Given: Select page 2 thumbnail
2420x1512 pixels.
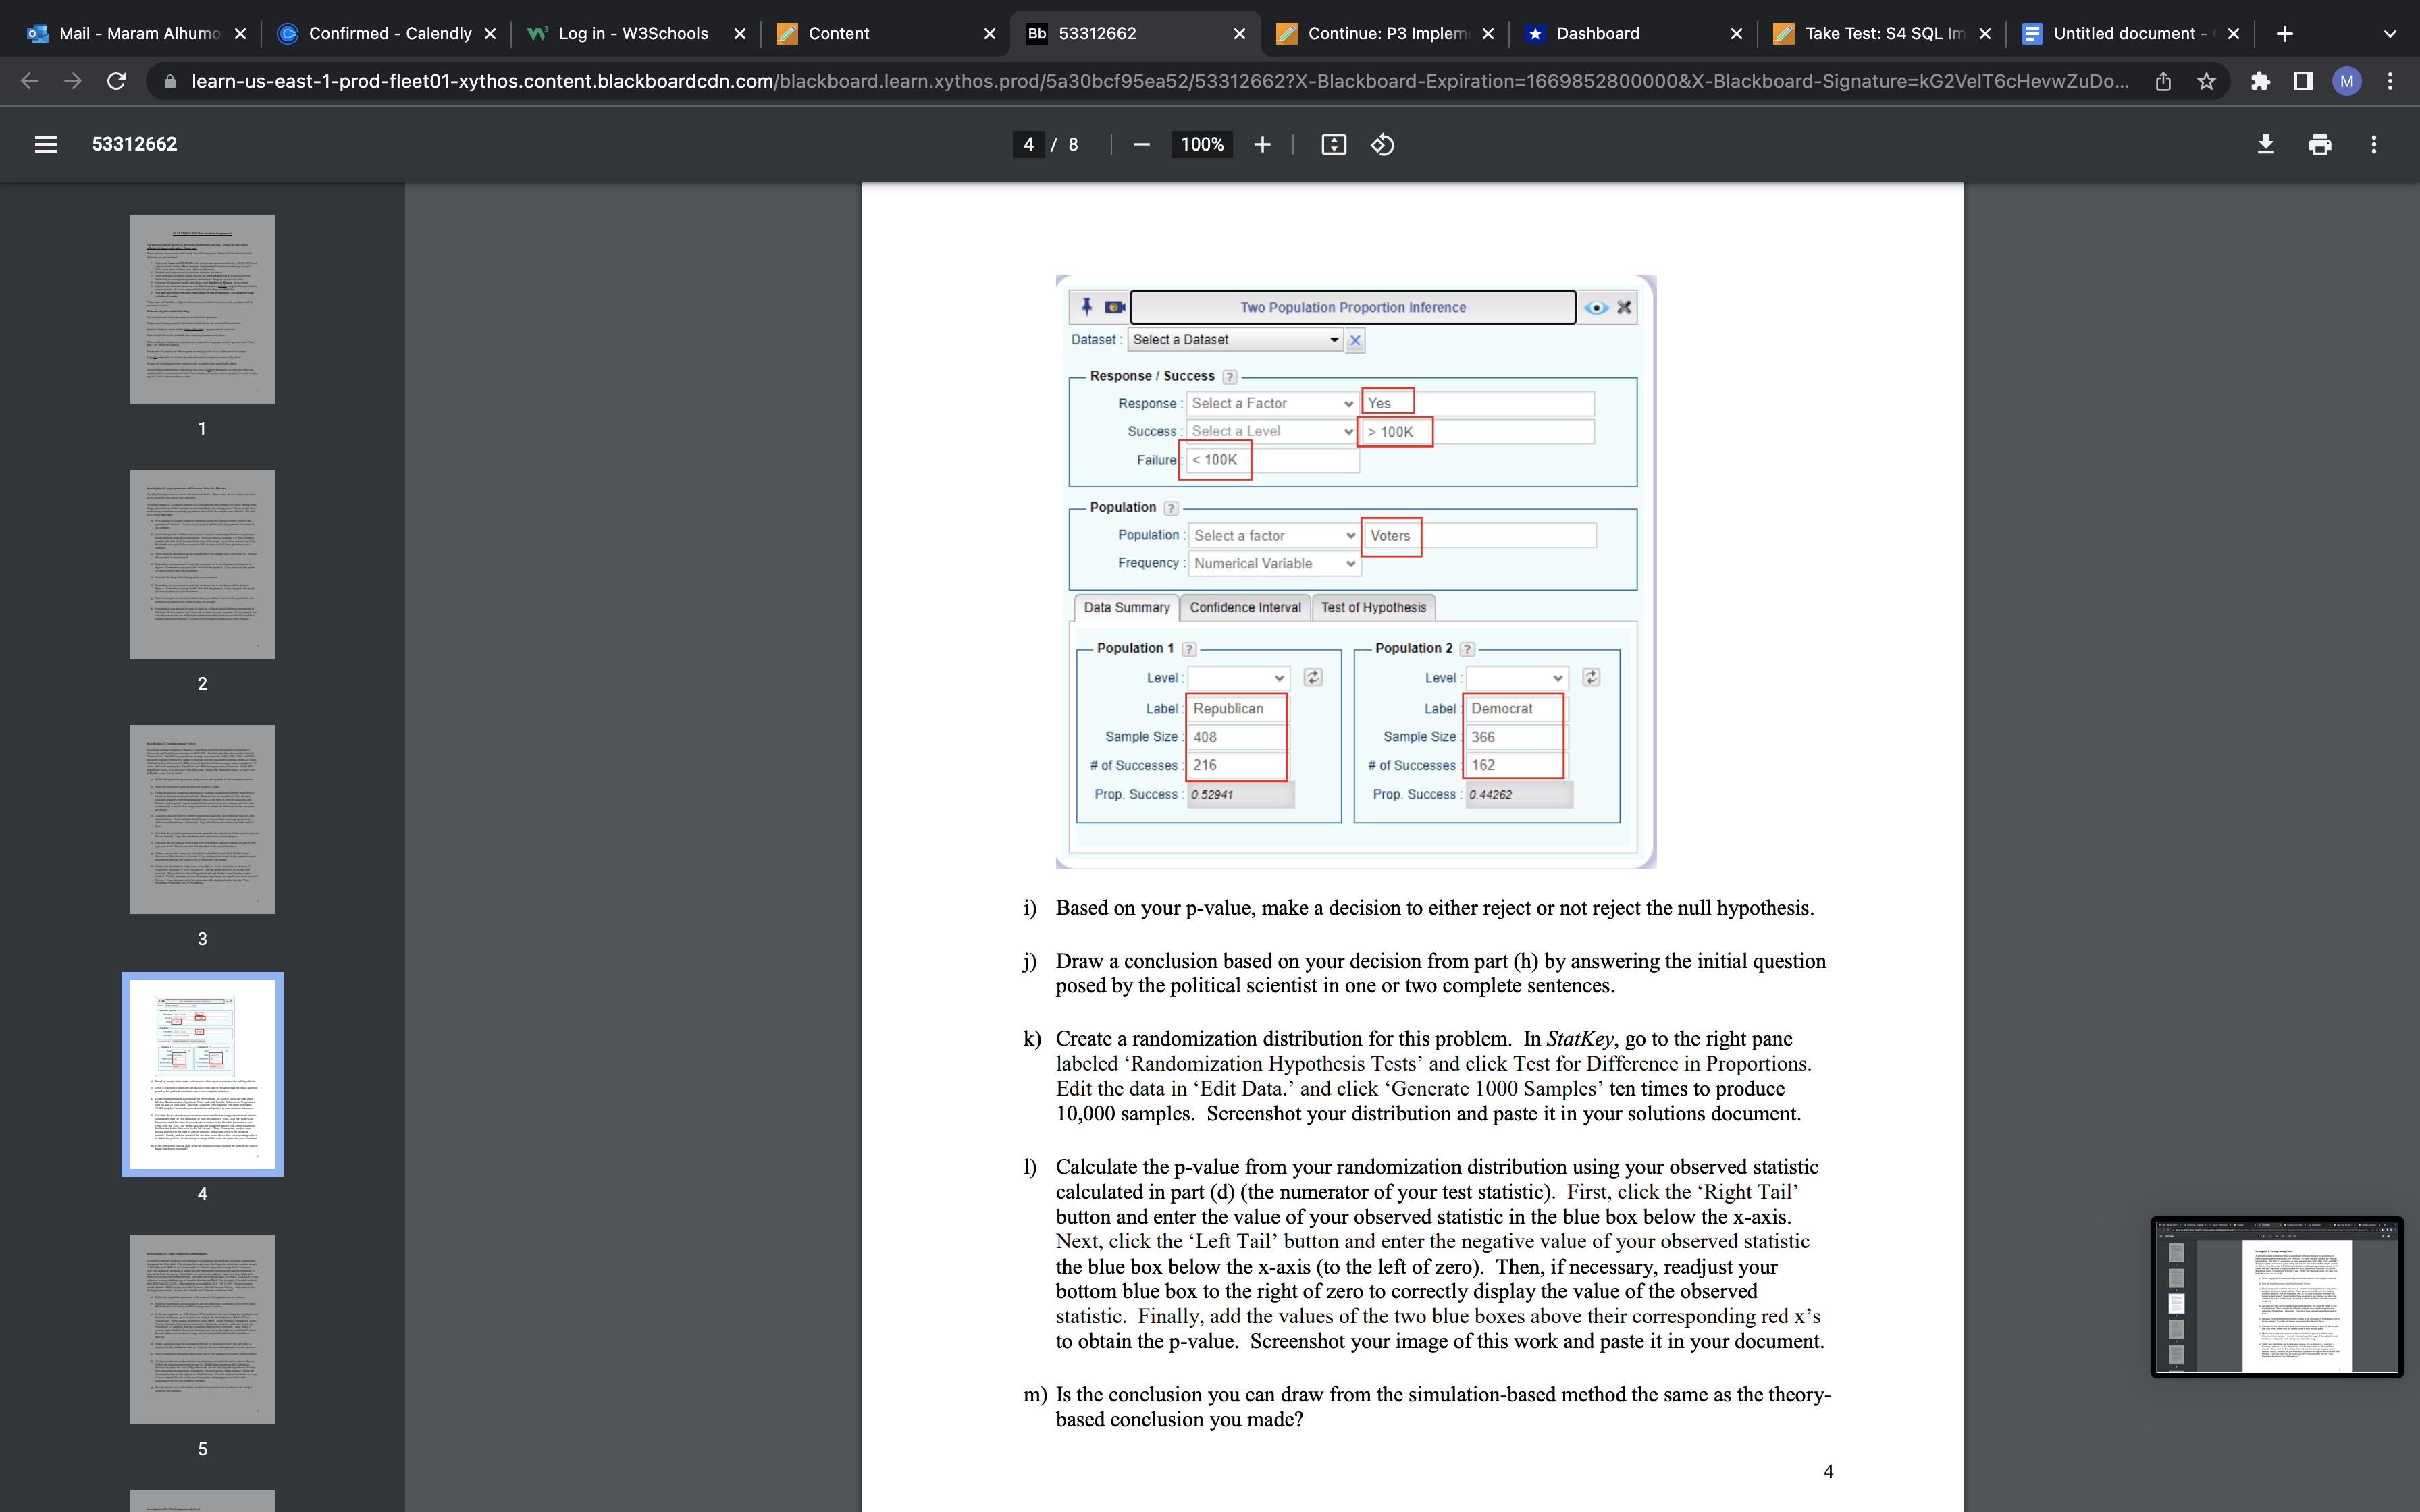Looking at the screenshot, I should [202, 564].
